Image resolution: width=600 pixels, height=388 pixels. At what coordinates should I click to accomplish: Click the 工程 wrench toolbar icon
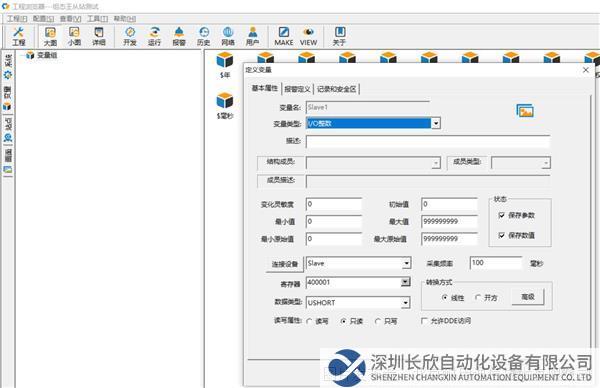[x=18, y=37]
